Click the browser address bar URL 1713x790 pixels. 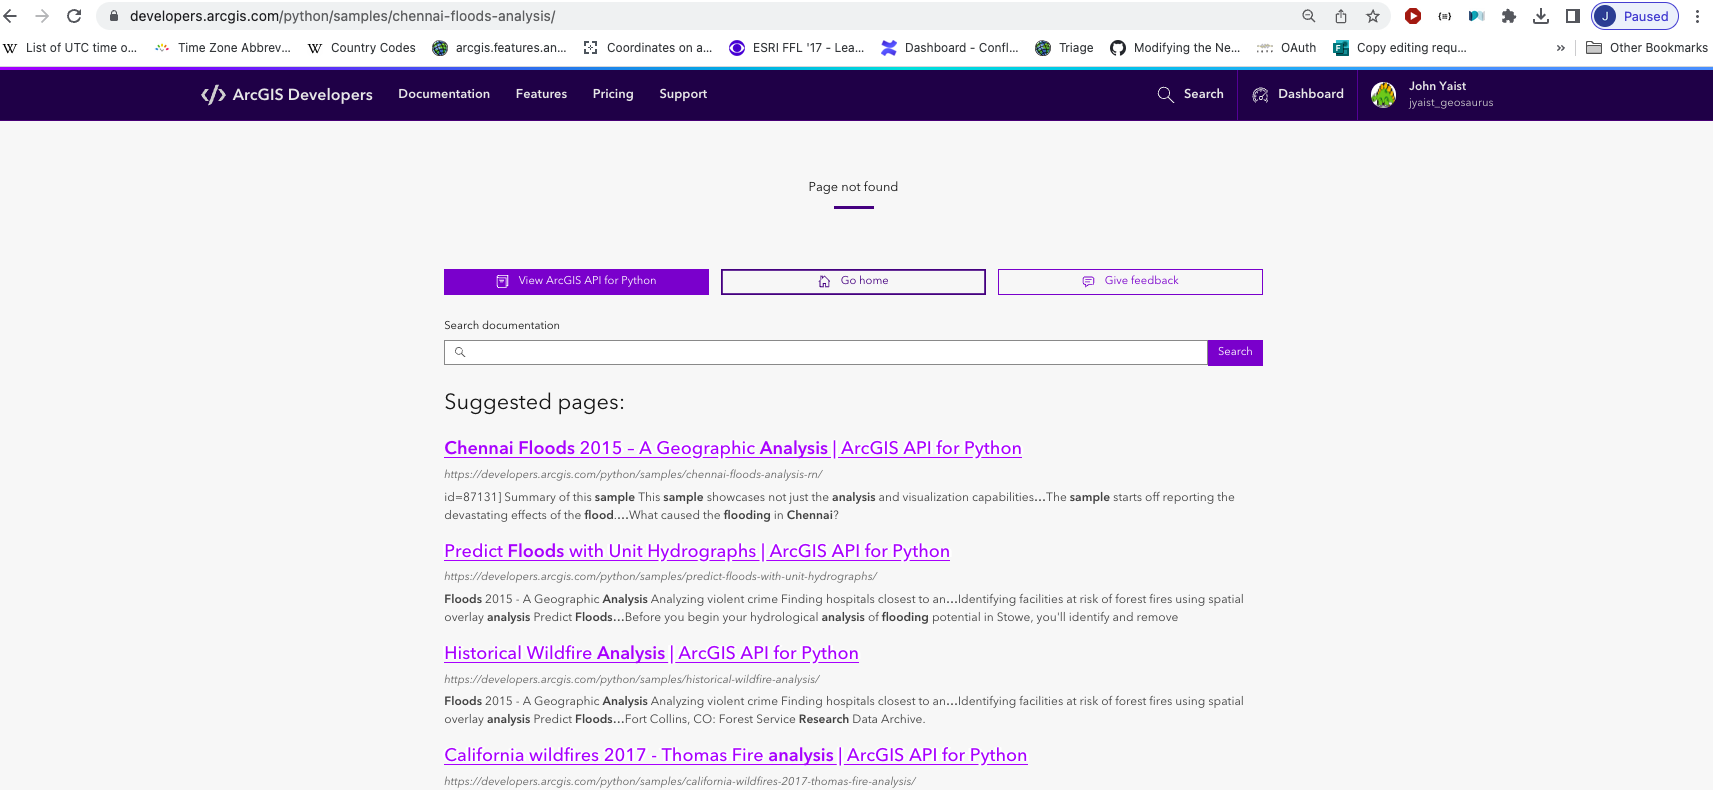tap(342, 16)
